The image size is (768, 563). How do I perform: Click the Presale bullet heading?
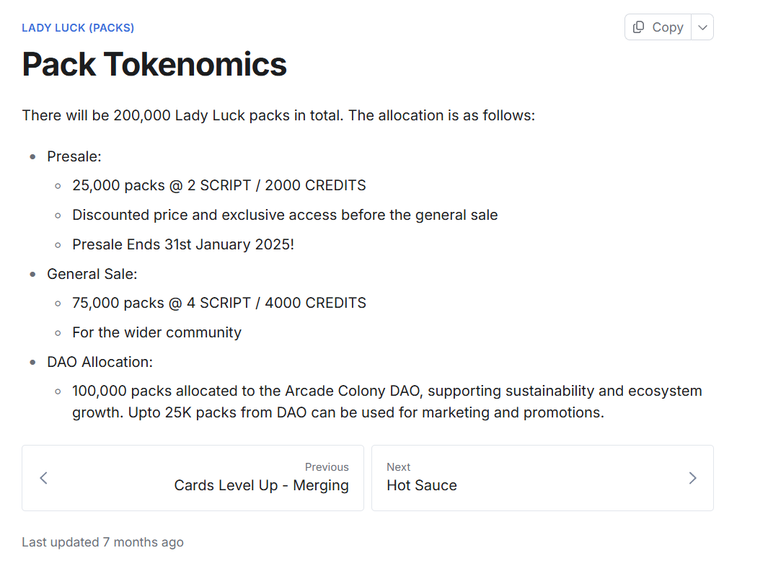pyautogui.click(x=74, y=156)
